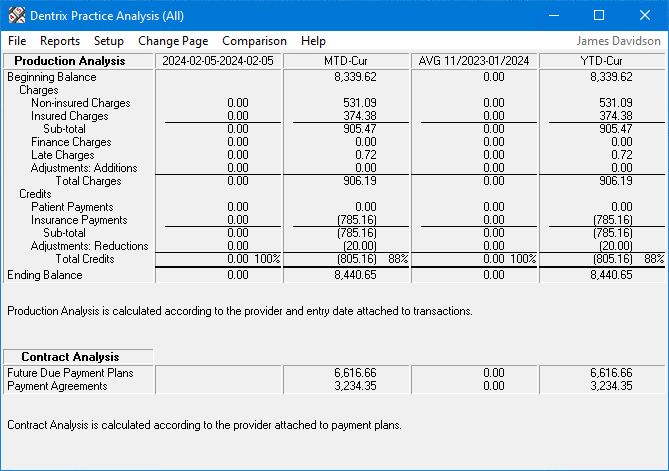
Task: Click the MTD-Cur column header
Action: (349, 61)
